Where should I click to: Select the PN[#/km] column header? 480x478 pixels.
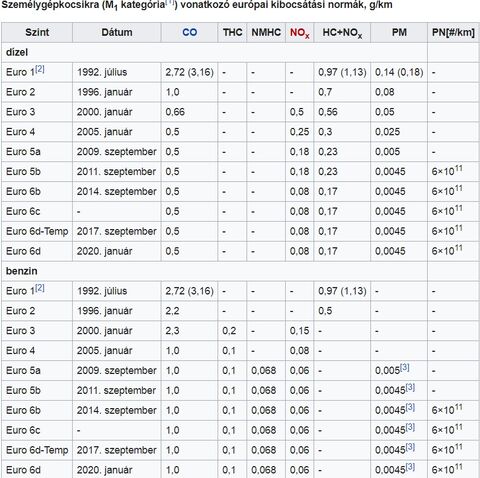453,32
